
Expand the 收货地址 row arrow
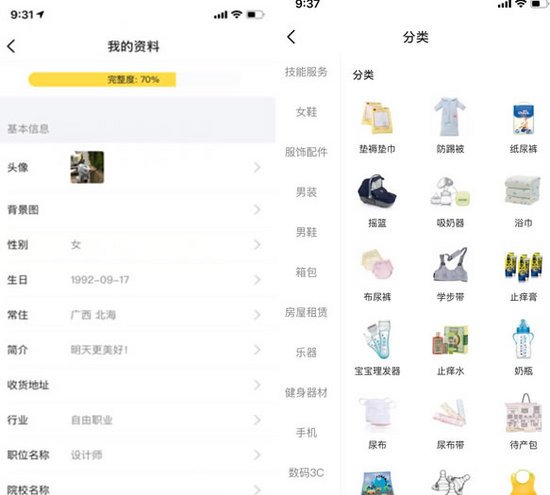pyautogui.click(x=257, y=385)
